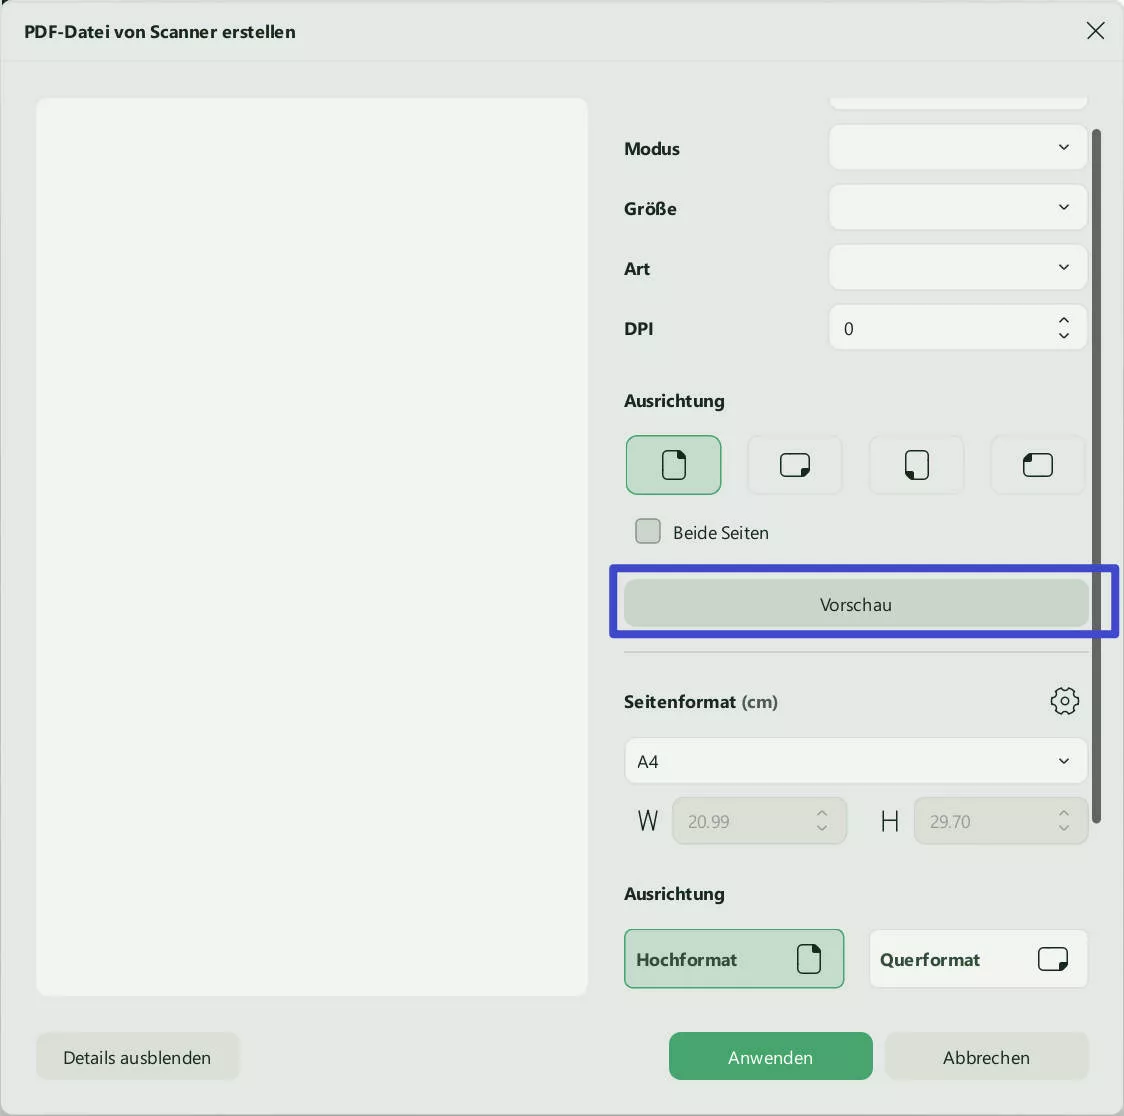
Task: Open Seitenformat settings via gear icon
Action: [x=1065, y=701]
